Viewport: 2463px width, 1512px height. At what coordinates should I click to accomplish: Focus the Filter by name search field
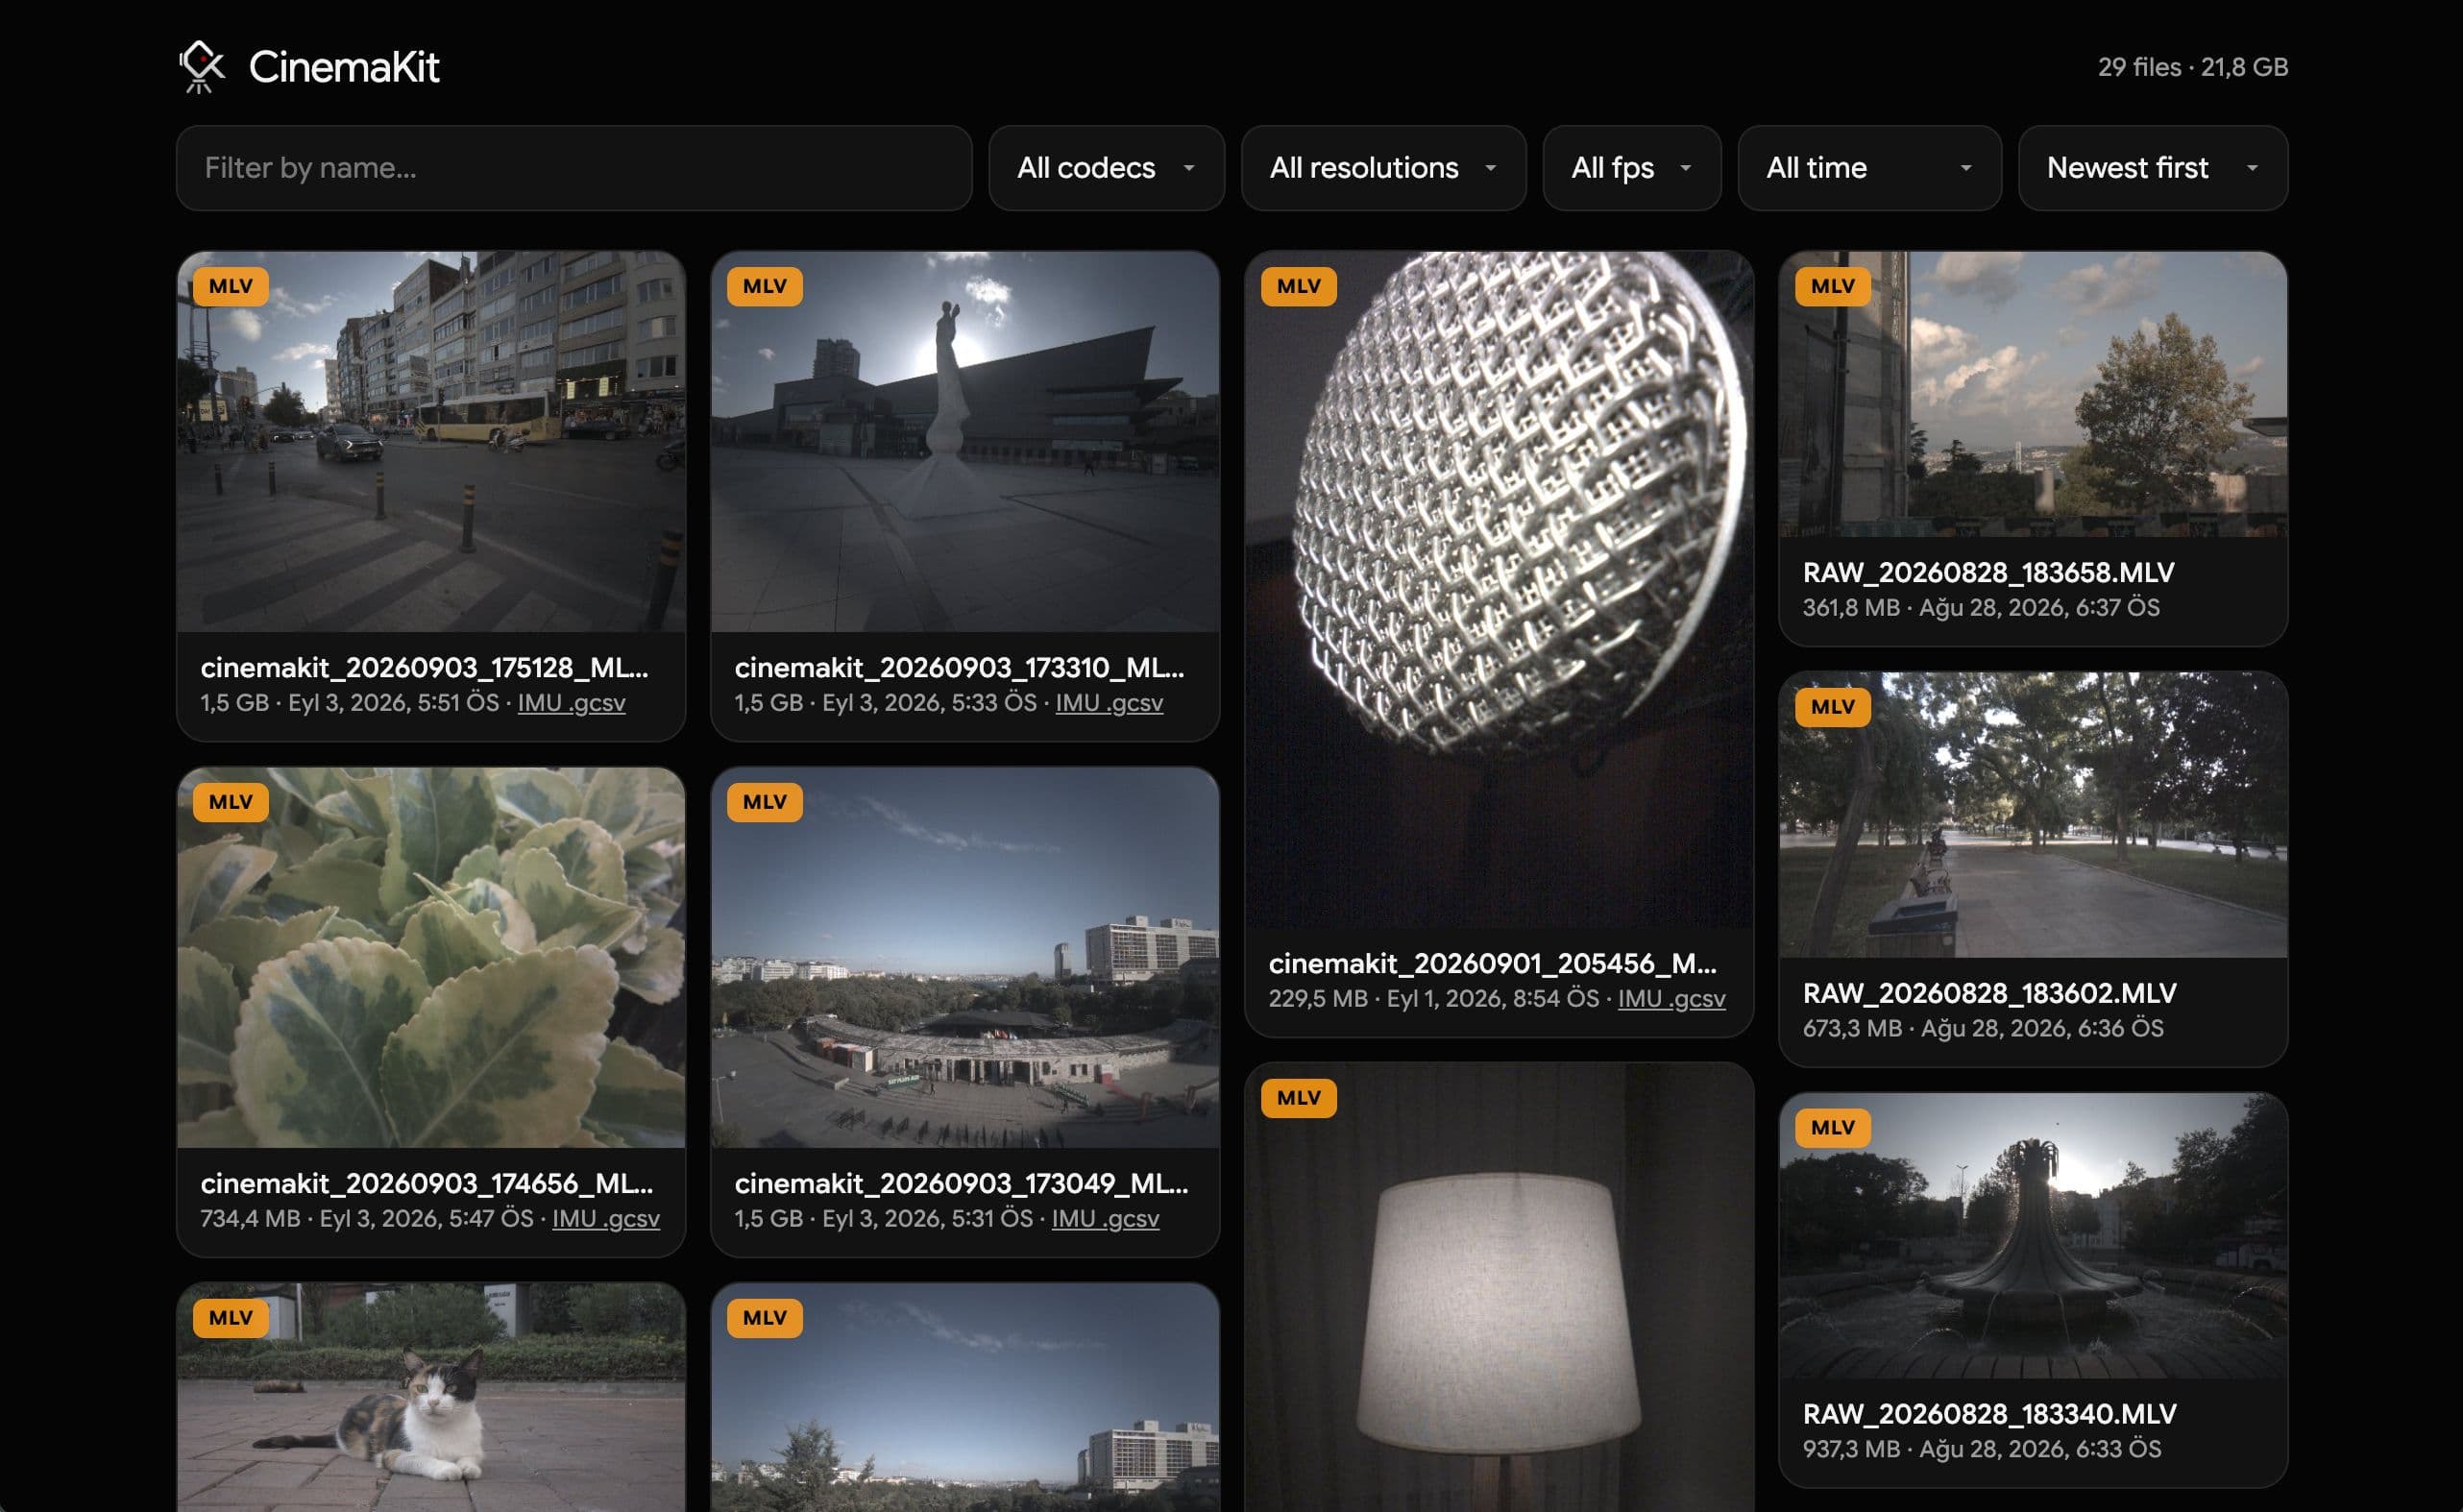(574, 168)
